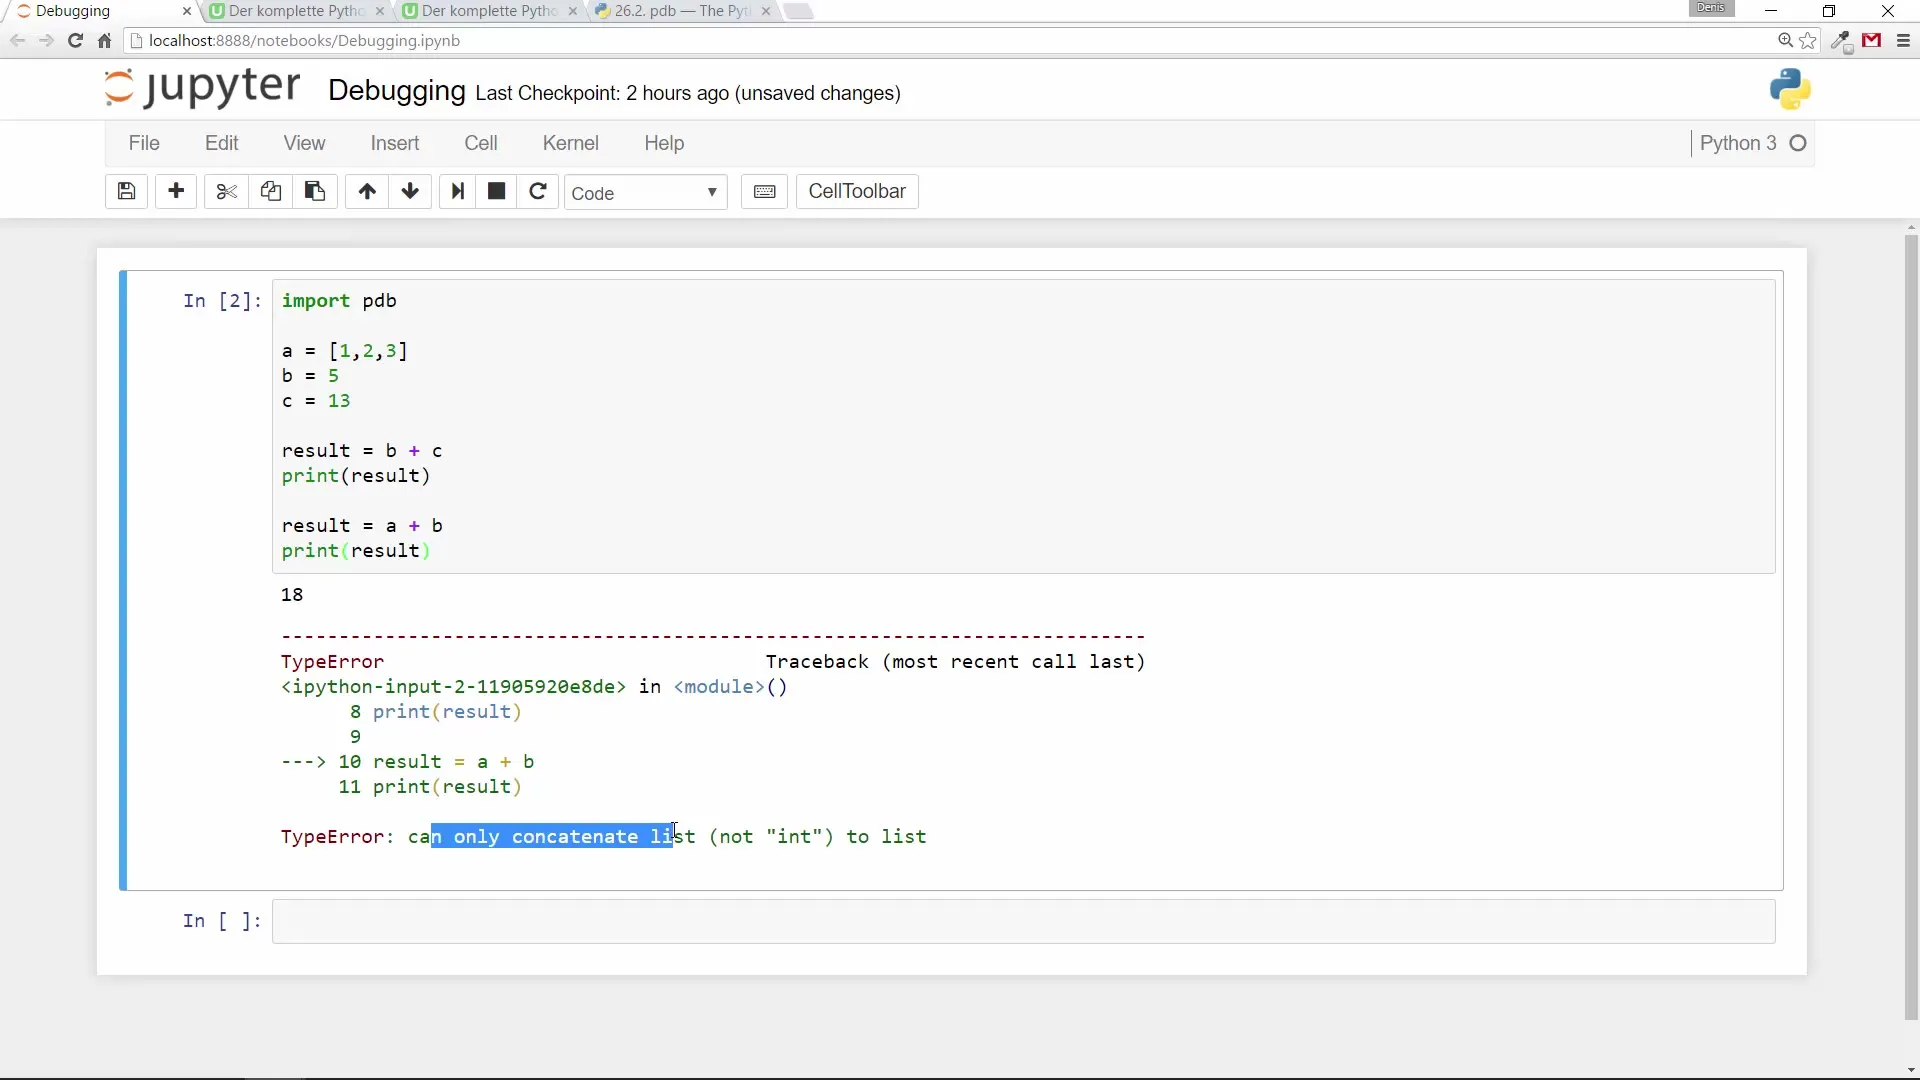Close the Debugging browser tab

tap(187, 11)
